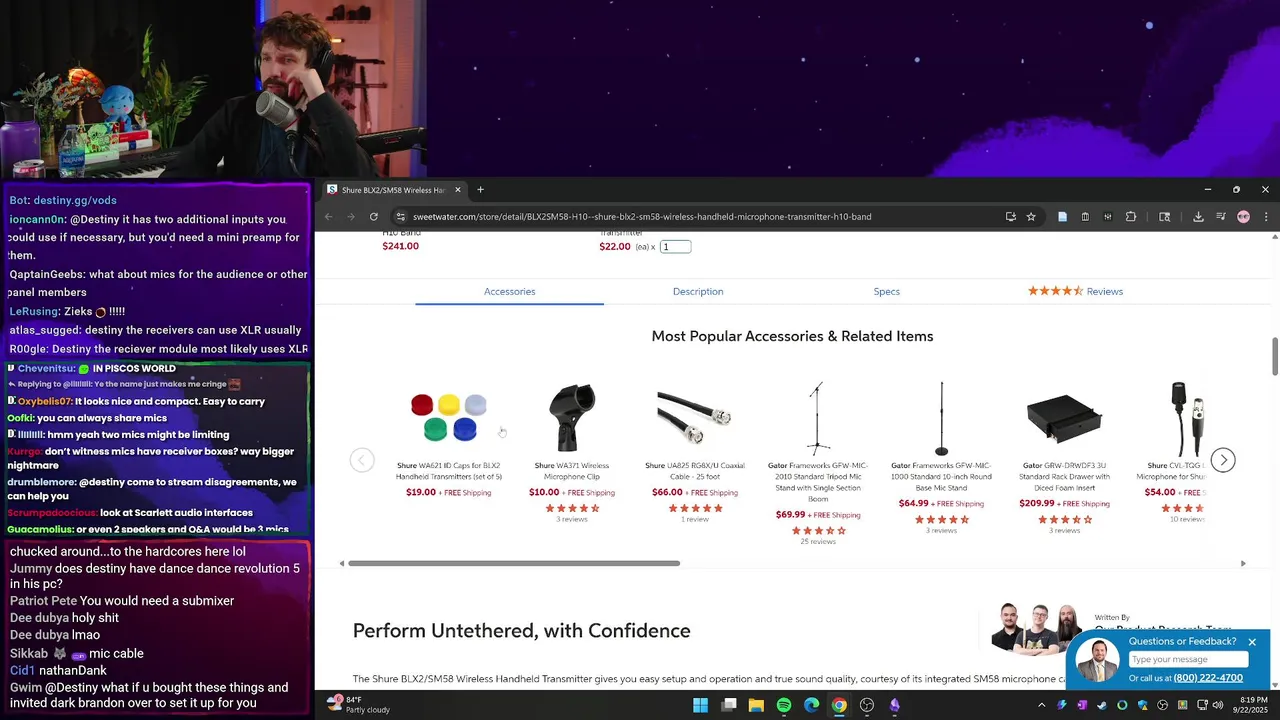Screen dimensions: 1280x720
Task: Open the purple Obsidian app on the taskbar
Action: click(x=895, y=705)
